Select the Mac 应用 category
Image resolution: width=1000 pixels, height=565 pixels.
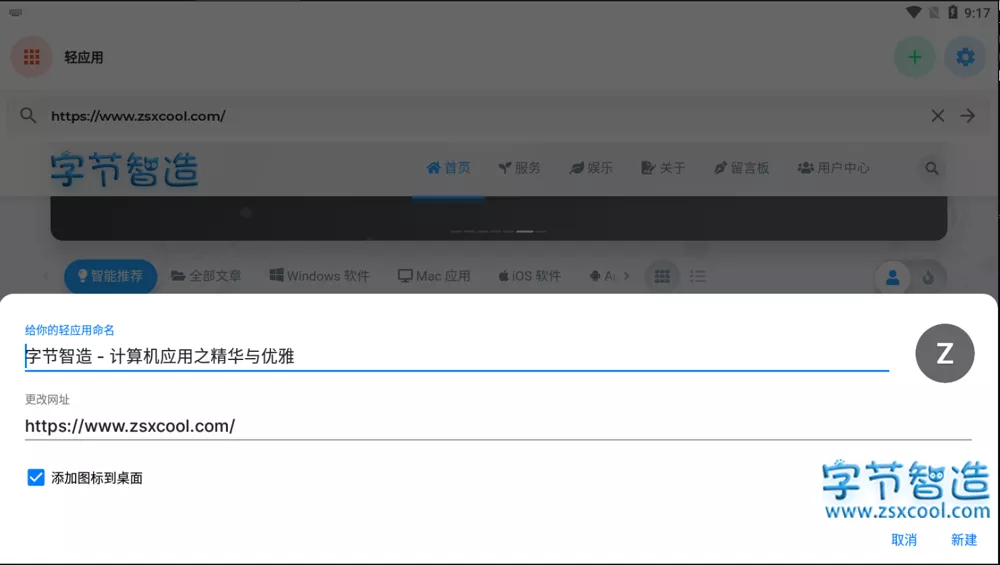coord(434,276)
